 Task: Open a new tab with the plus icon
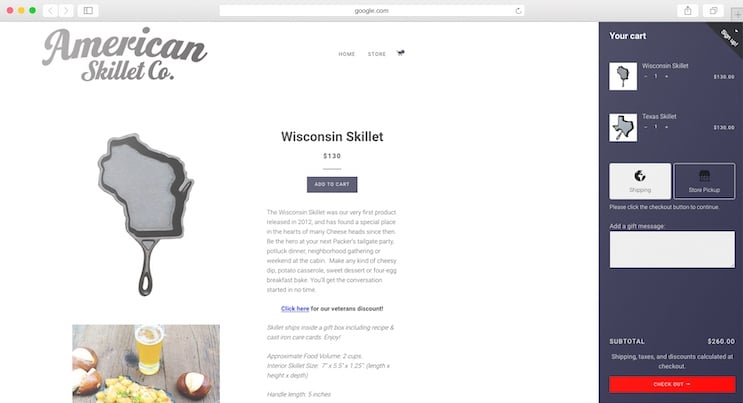[x=737, y=14]
